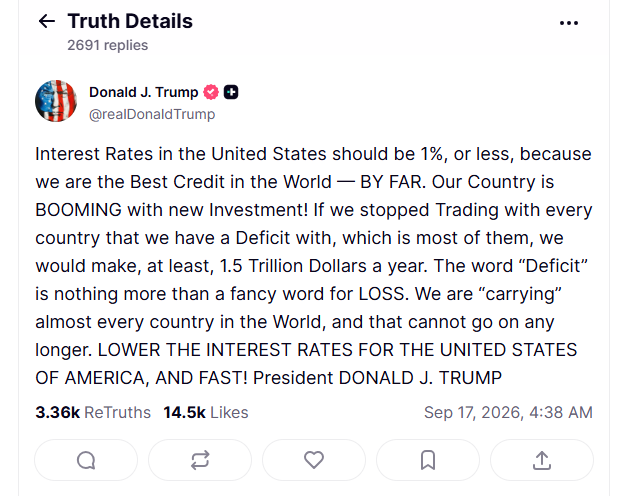This screenshot has width=623, height=496.
Task: Click the black plus badge beside name
Action: click(x=231, y=92)
